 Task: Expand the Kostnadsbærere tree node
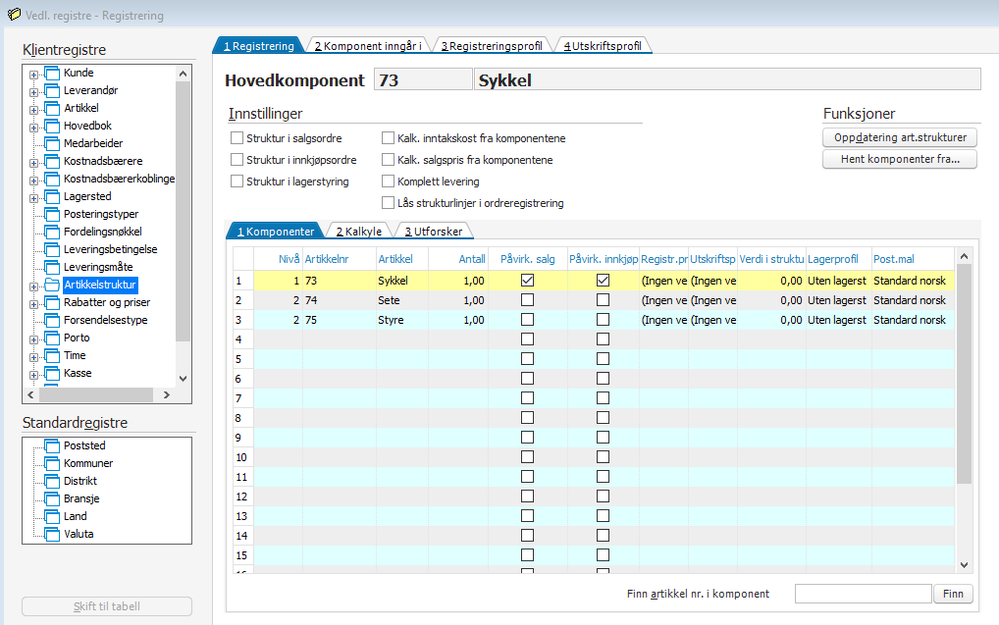[x=33, y=162]
